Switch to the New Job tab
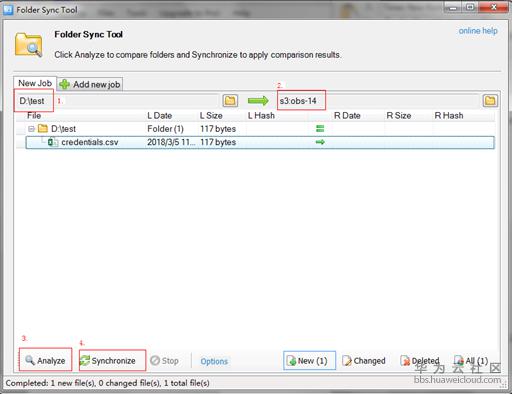The width and height of the screenshot is (512, 394). click(35, 83)
